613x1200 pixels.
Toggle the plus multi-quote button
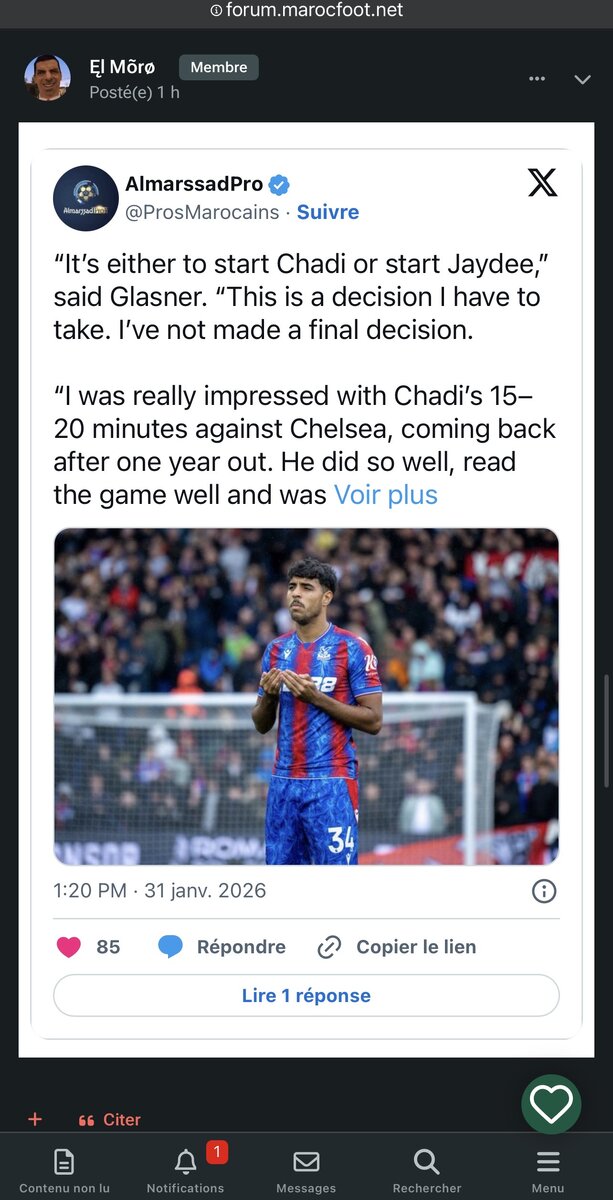(x=35, y=1119)
